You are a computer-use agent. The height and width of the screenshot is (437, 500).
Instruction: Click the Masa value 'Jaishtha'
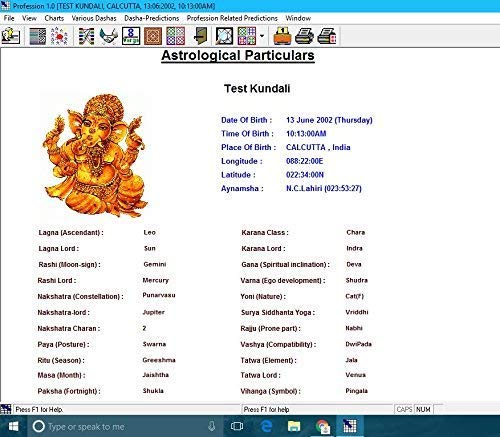[x=156, y=375]
